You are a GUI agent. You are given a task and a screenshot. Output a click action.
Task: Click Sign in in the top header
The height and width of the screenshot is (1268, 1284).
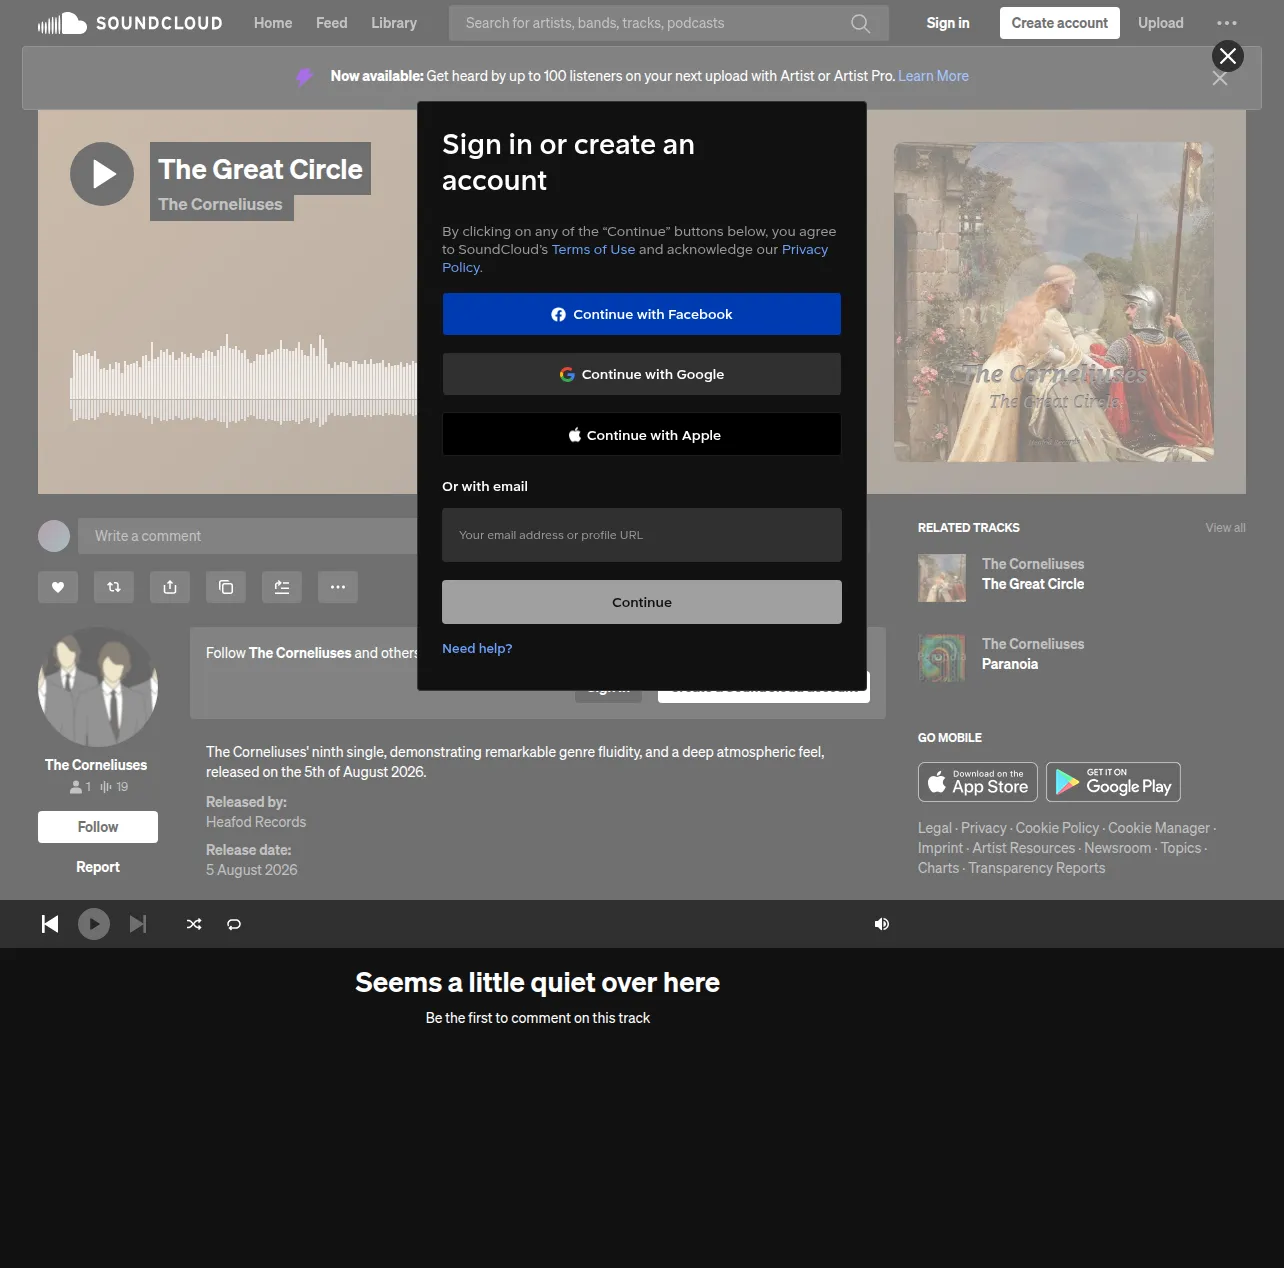click(948, 23)
